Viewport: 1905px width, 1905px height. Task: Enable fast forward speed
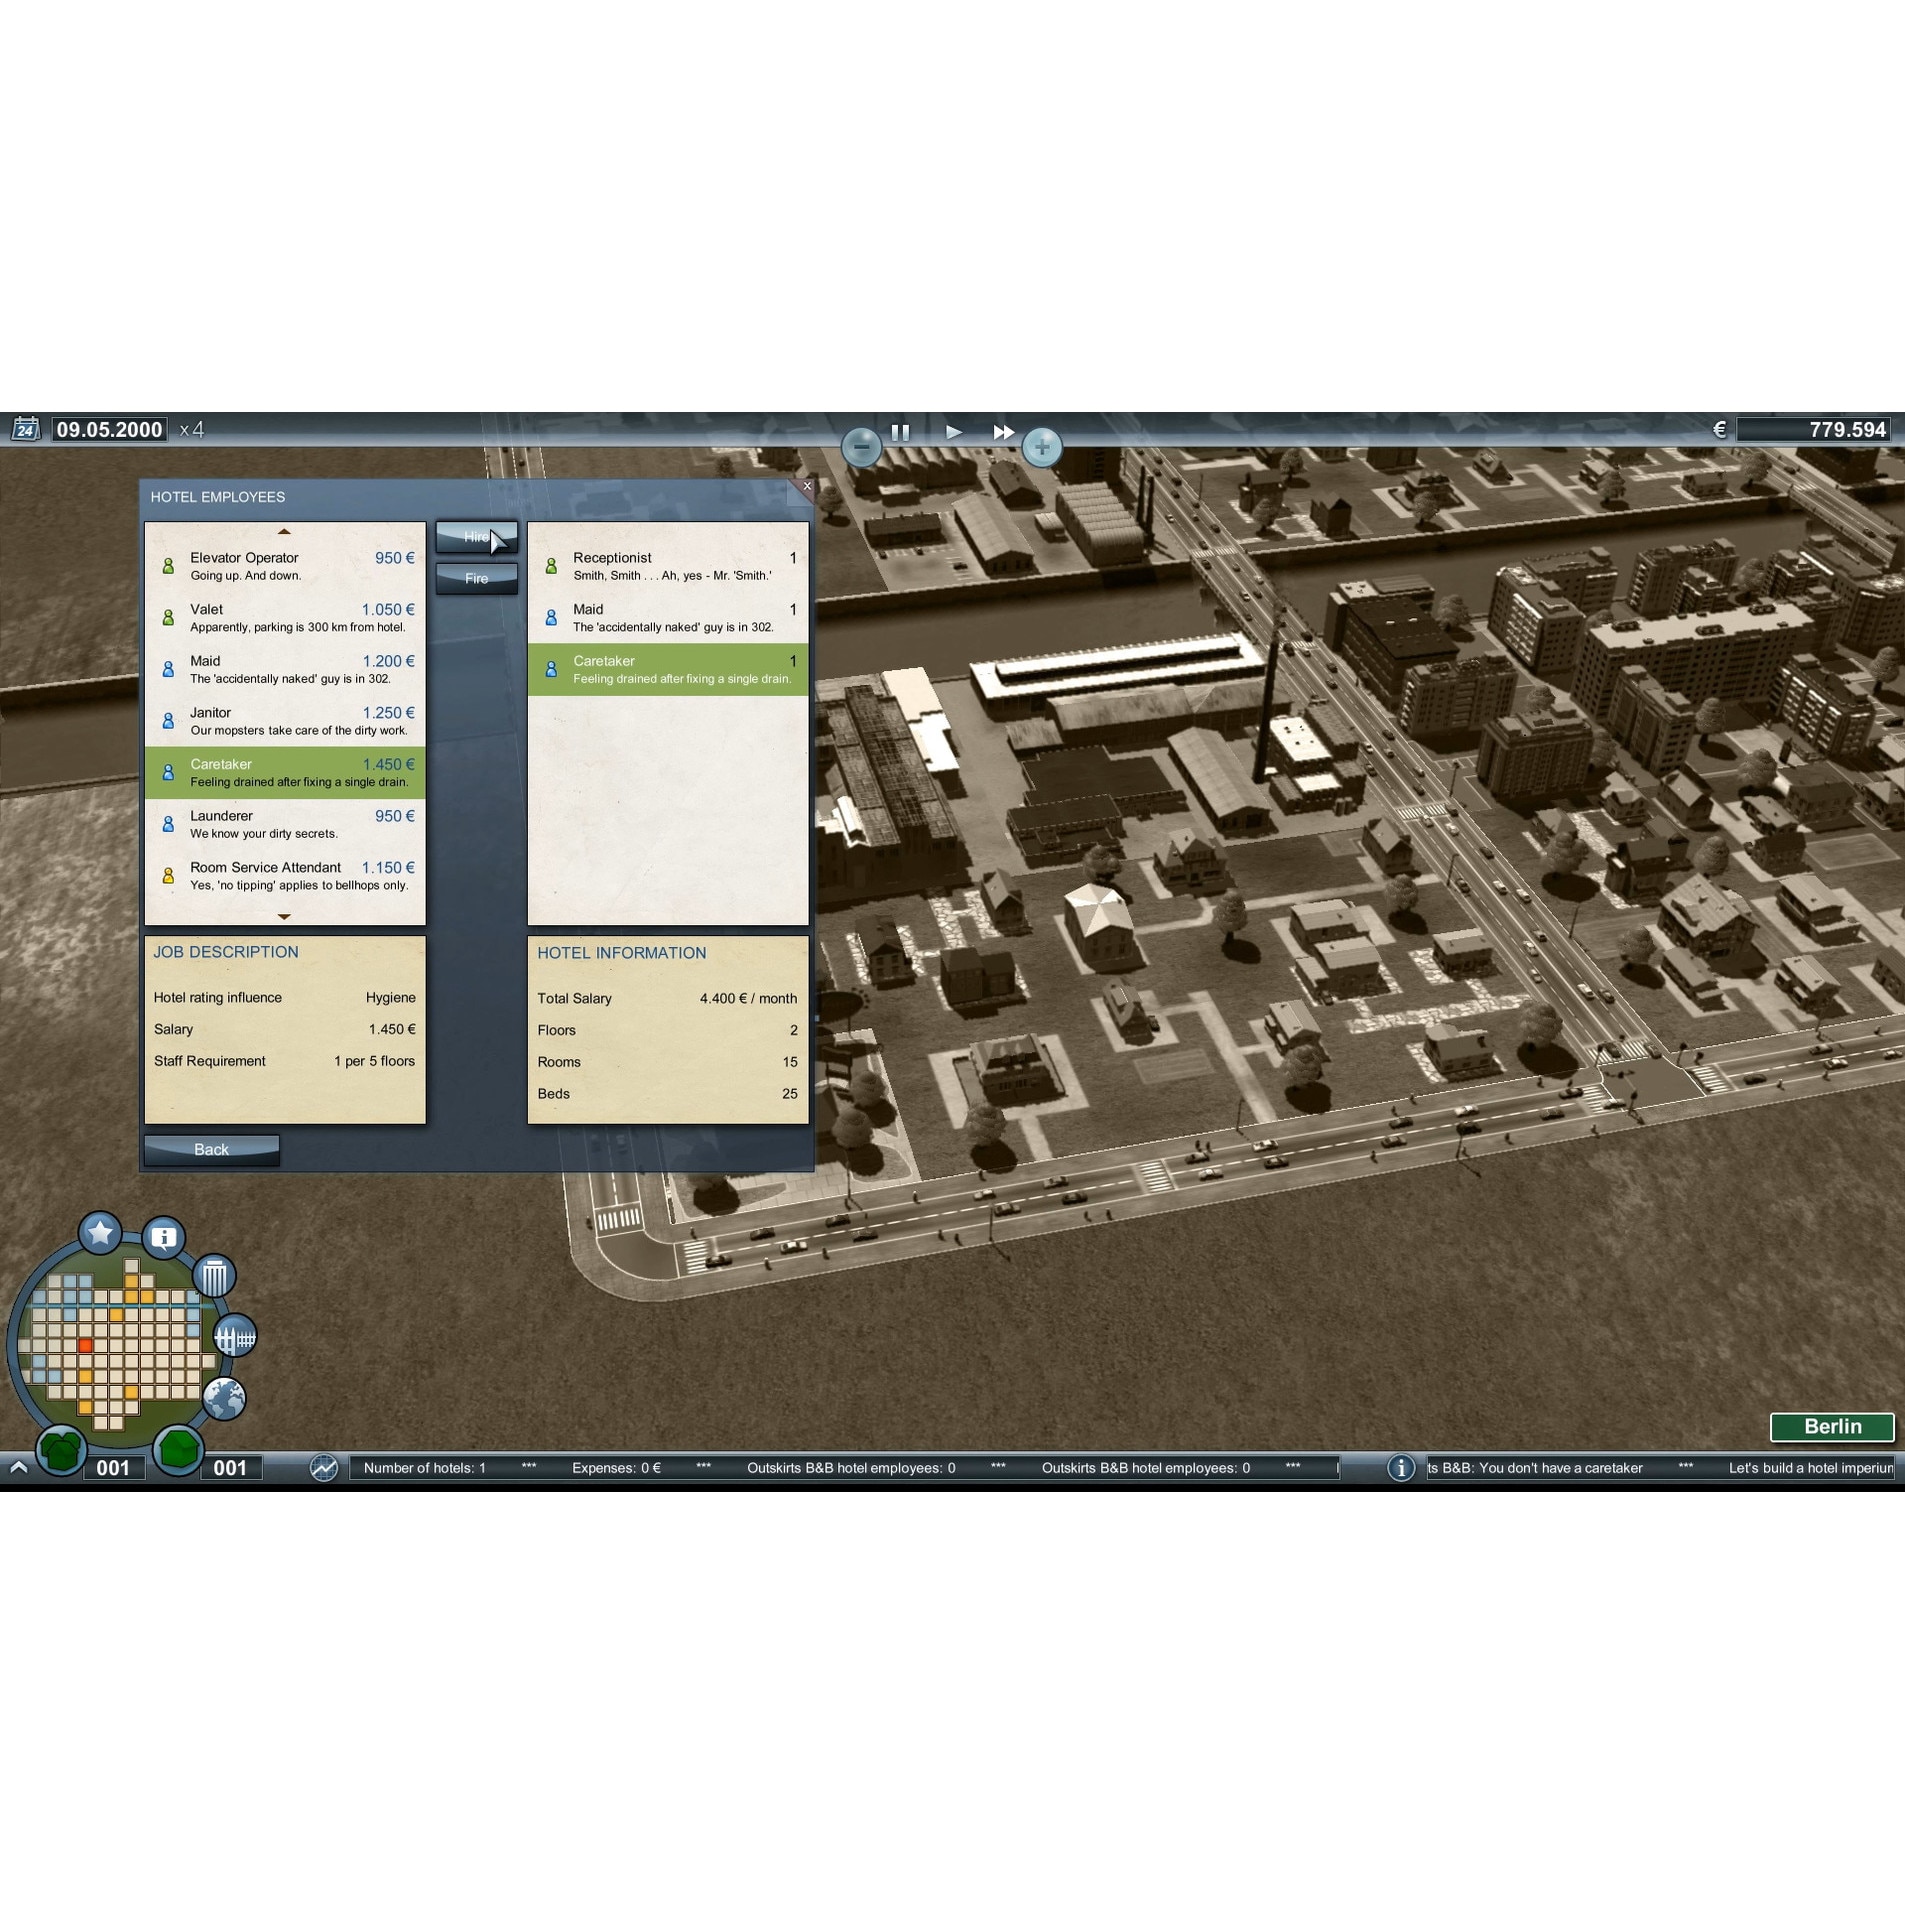[1003, 432]
